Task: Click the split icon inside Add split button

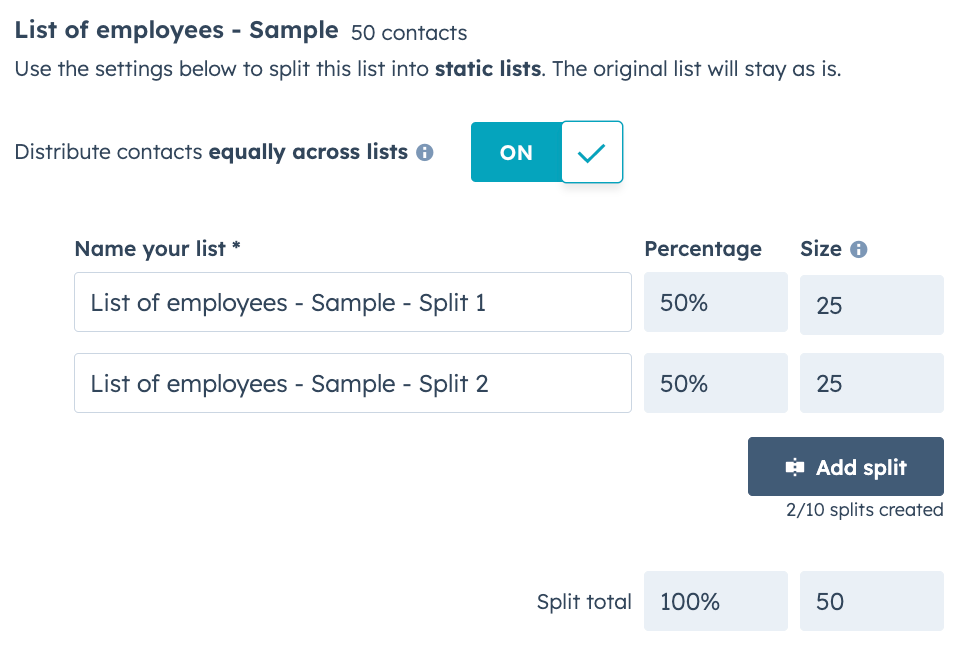Action: pyautogui.click(x=795, y=466)
